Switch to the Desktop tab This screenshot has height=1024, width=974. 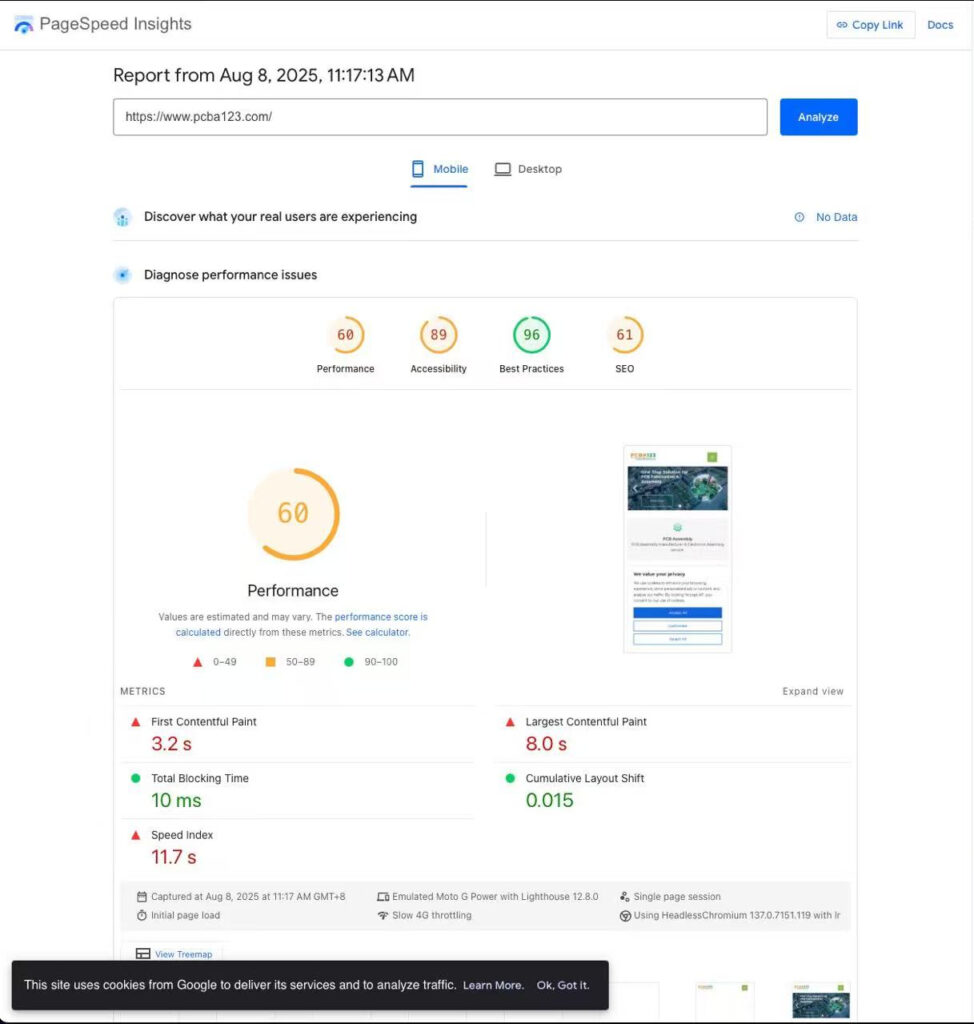(528, 169)
